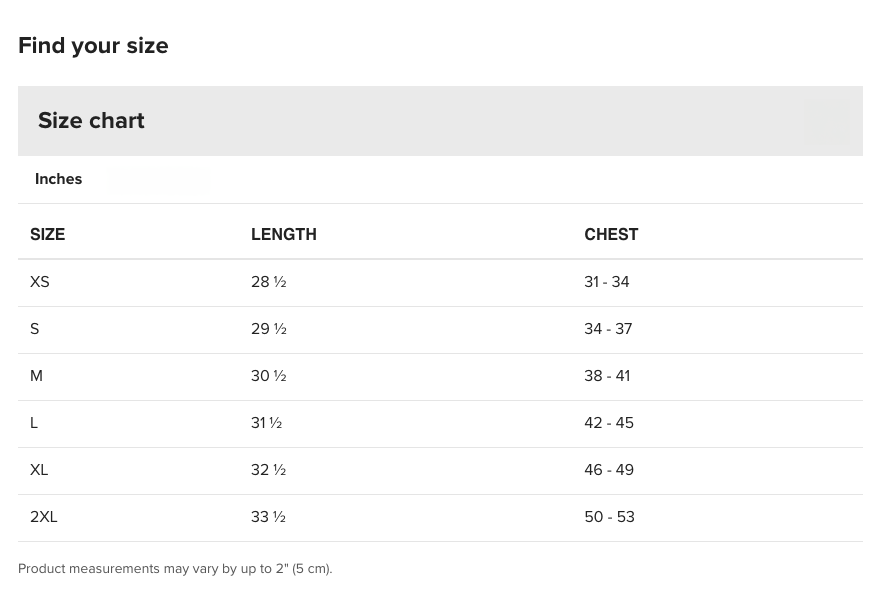Image resolution: width=883 pixels, height=599 pixels.
Task: Select the 2XL size row label
Action: point(43,517)
